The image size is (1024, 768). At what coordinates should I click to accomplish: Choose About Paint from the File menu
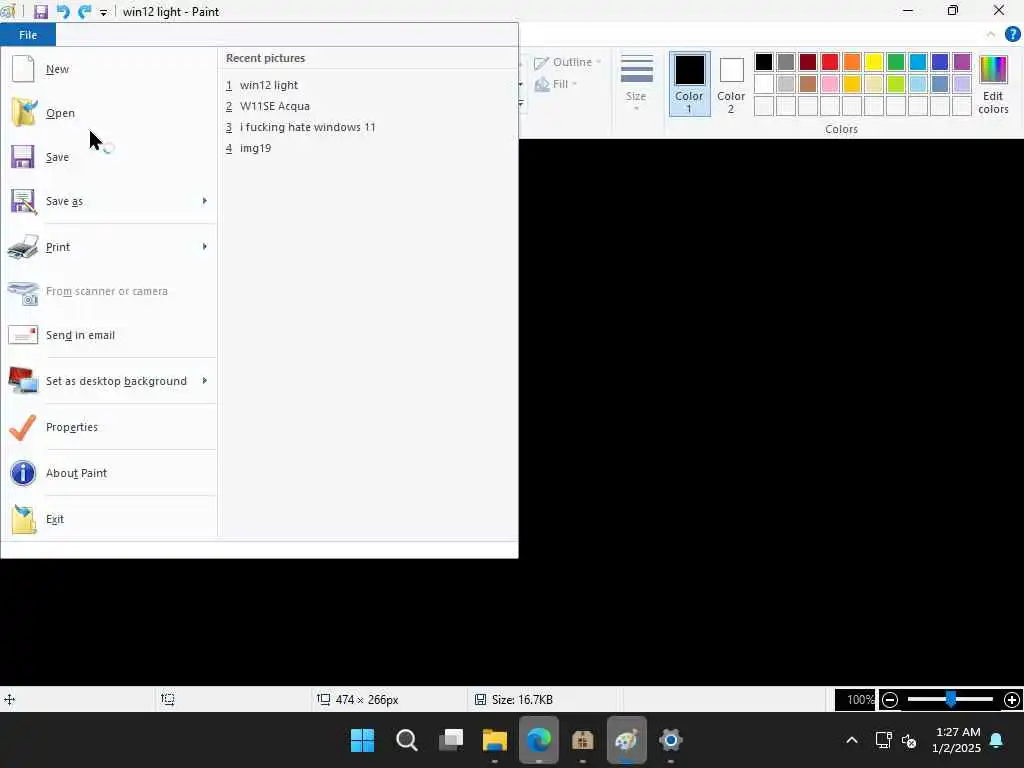pyautogui.click(x=109, y=473)
